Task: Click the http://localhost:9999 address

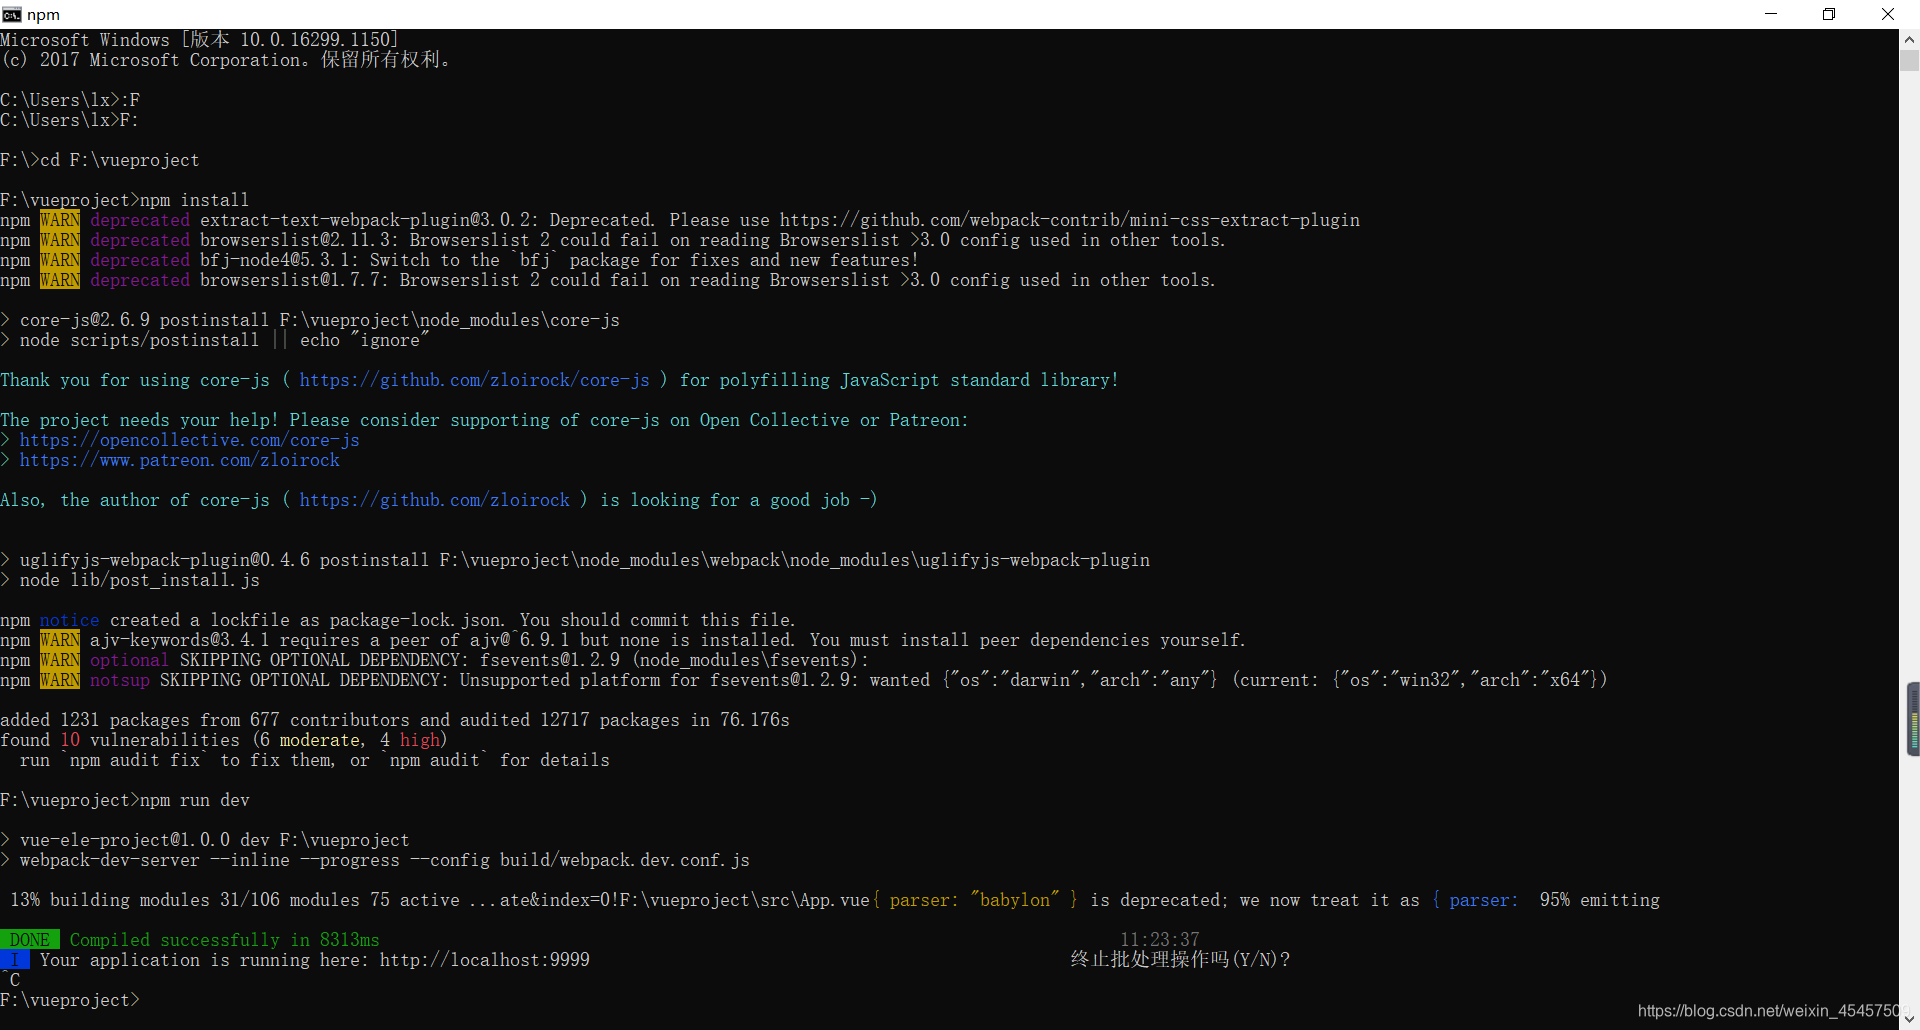Action: pyautogui.click(x=485, y=960)
